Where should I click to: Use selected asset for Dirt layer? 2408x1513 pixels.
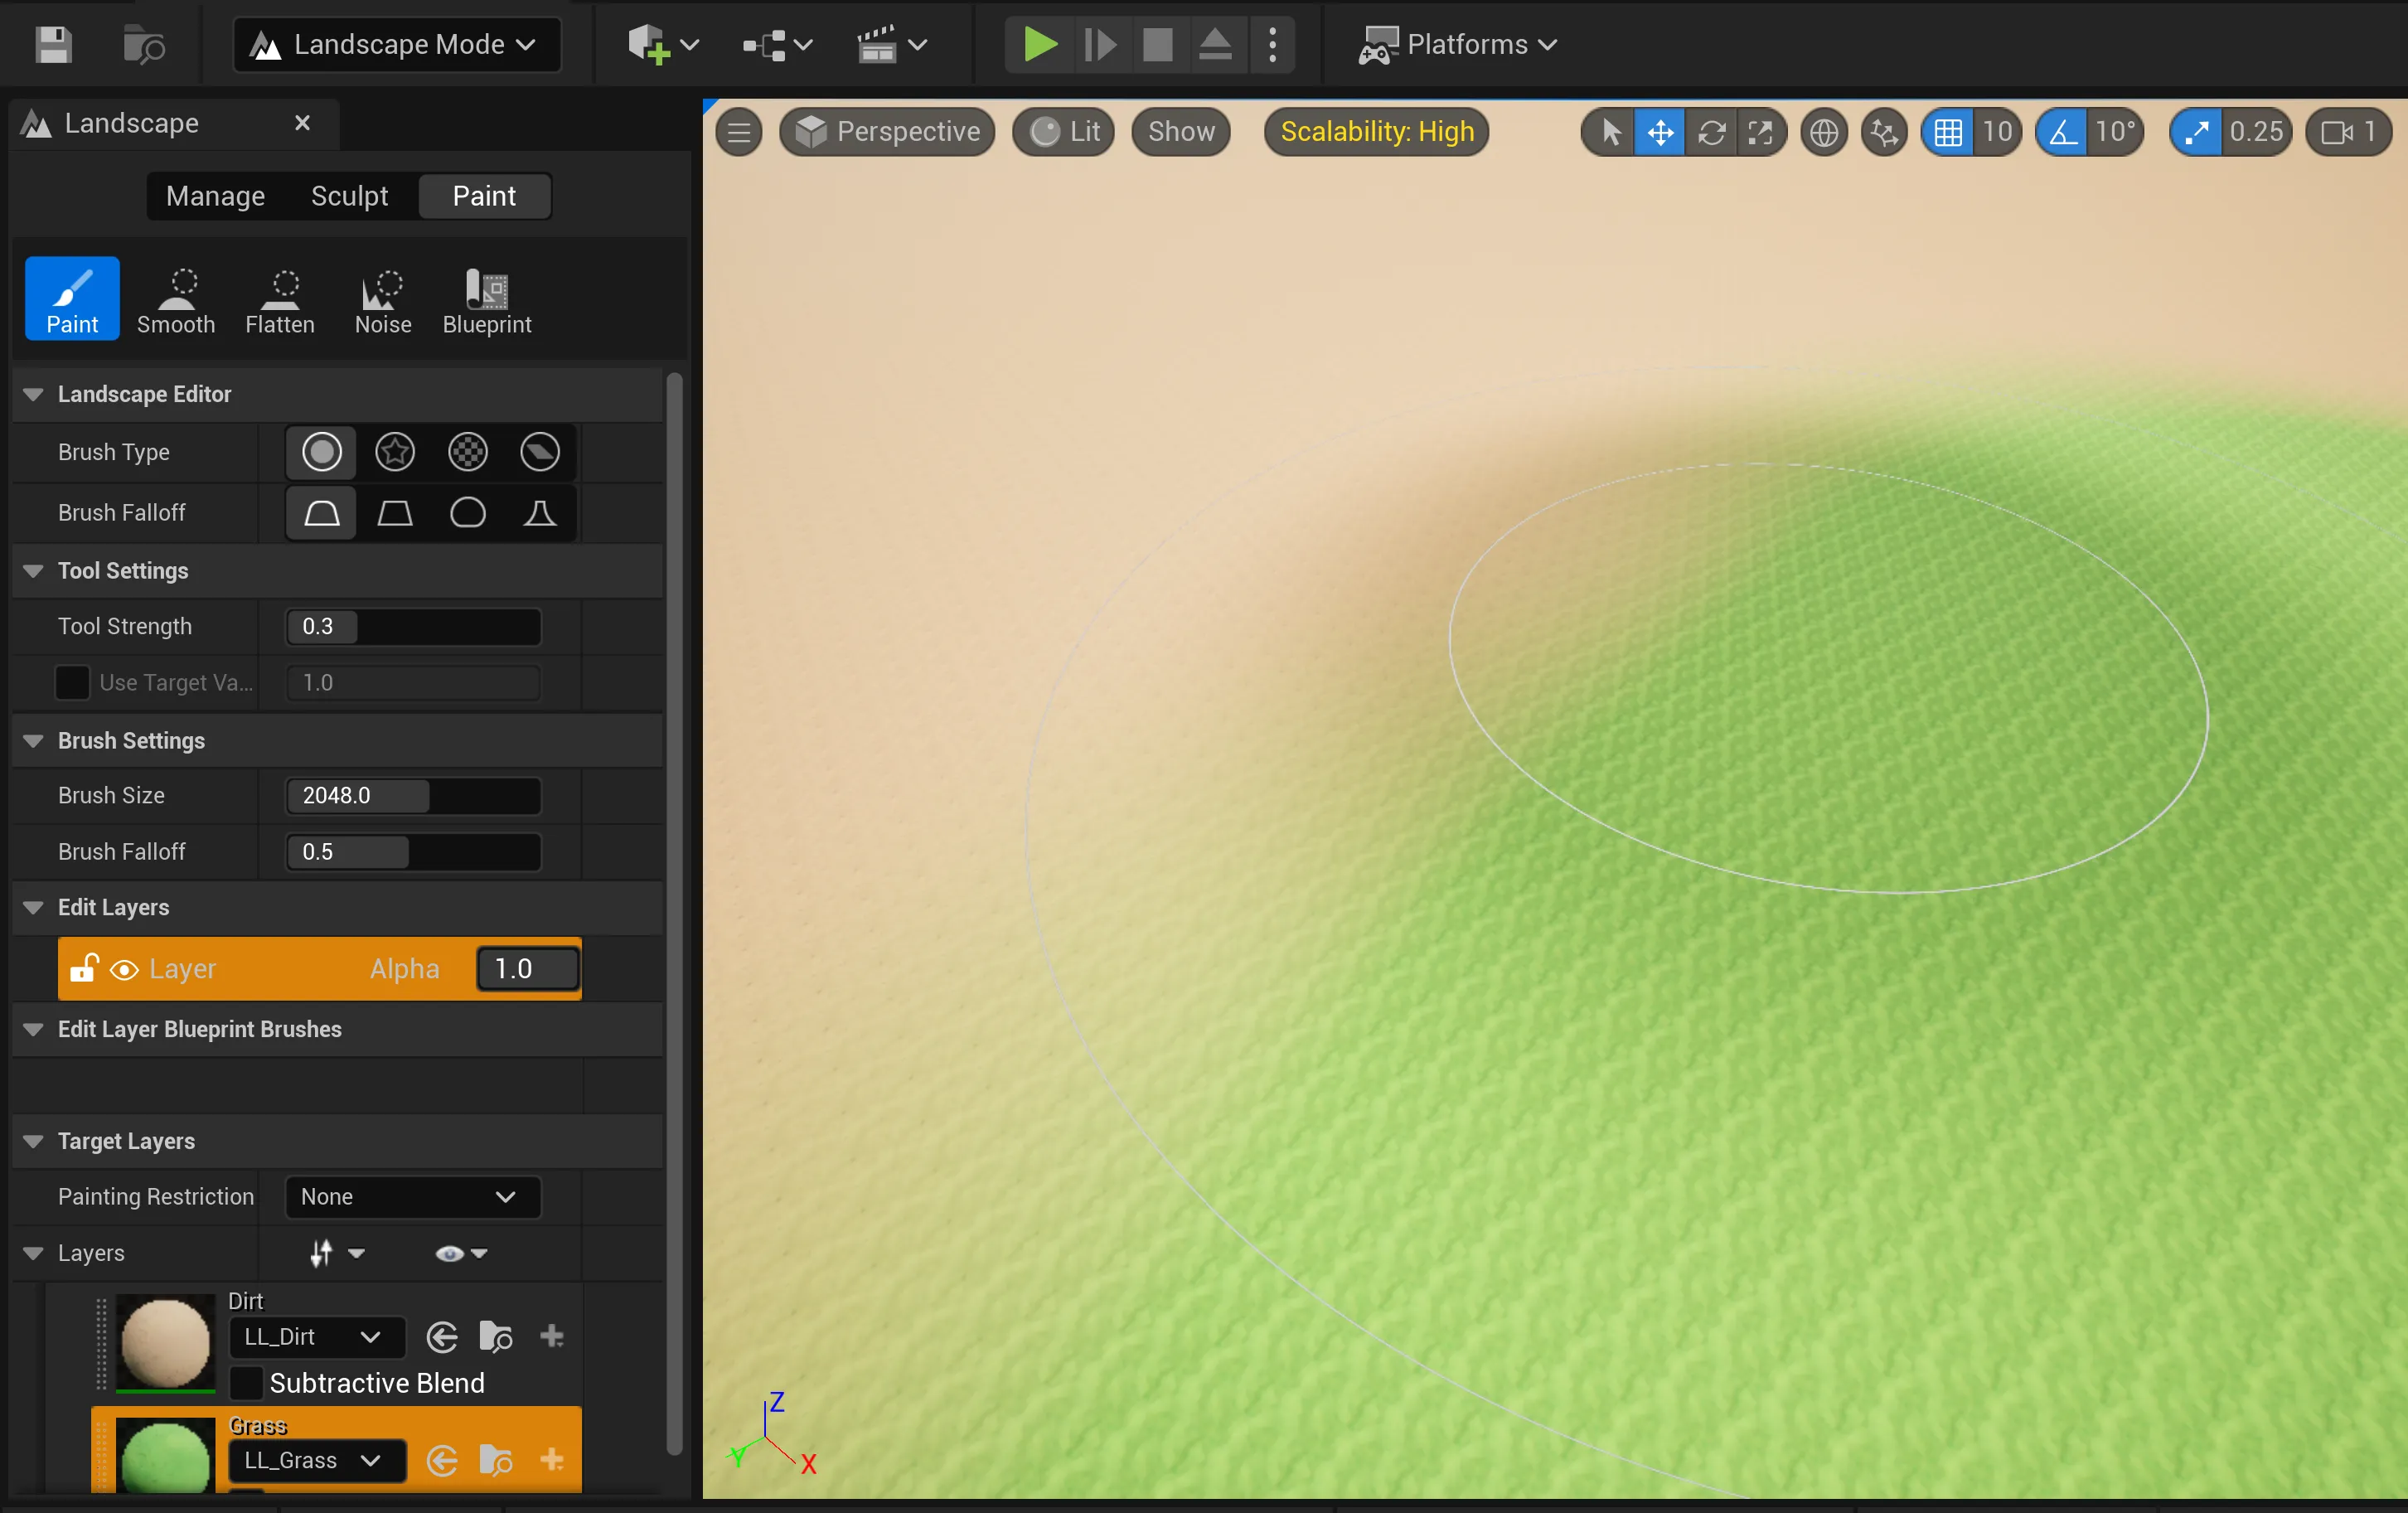(x=442, y=1338)
